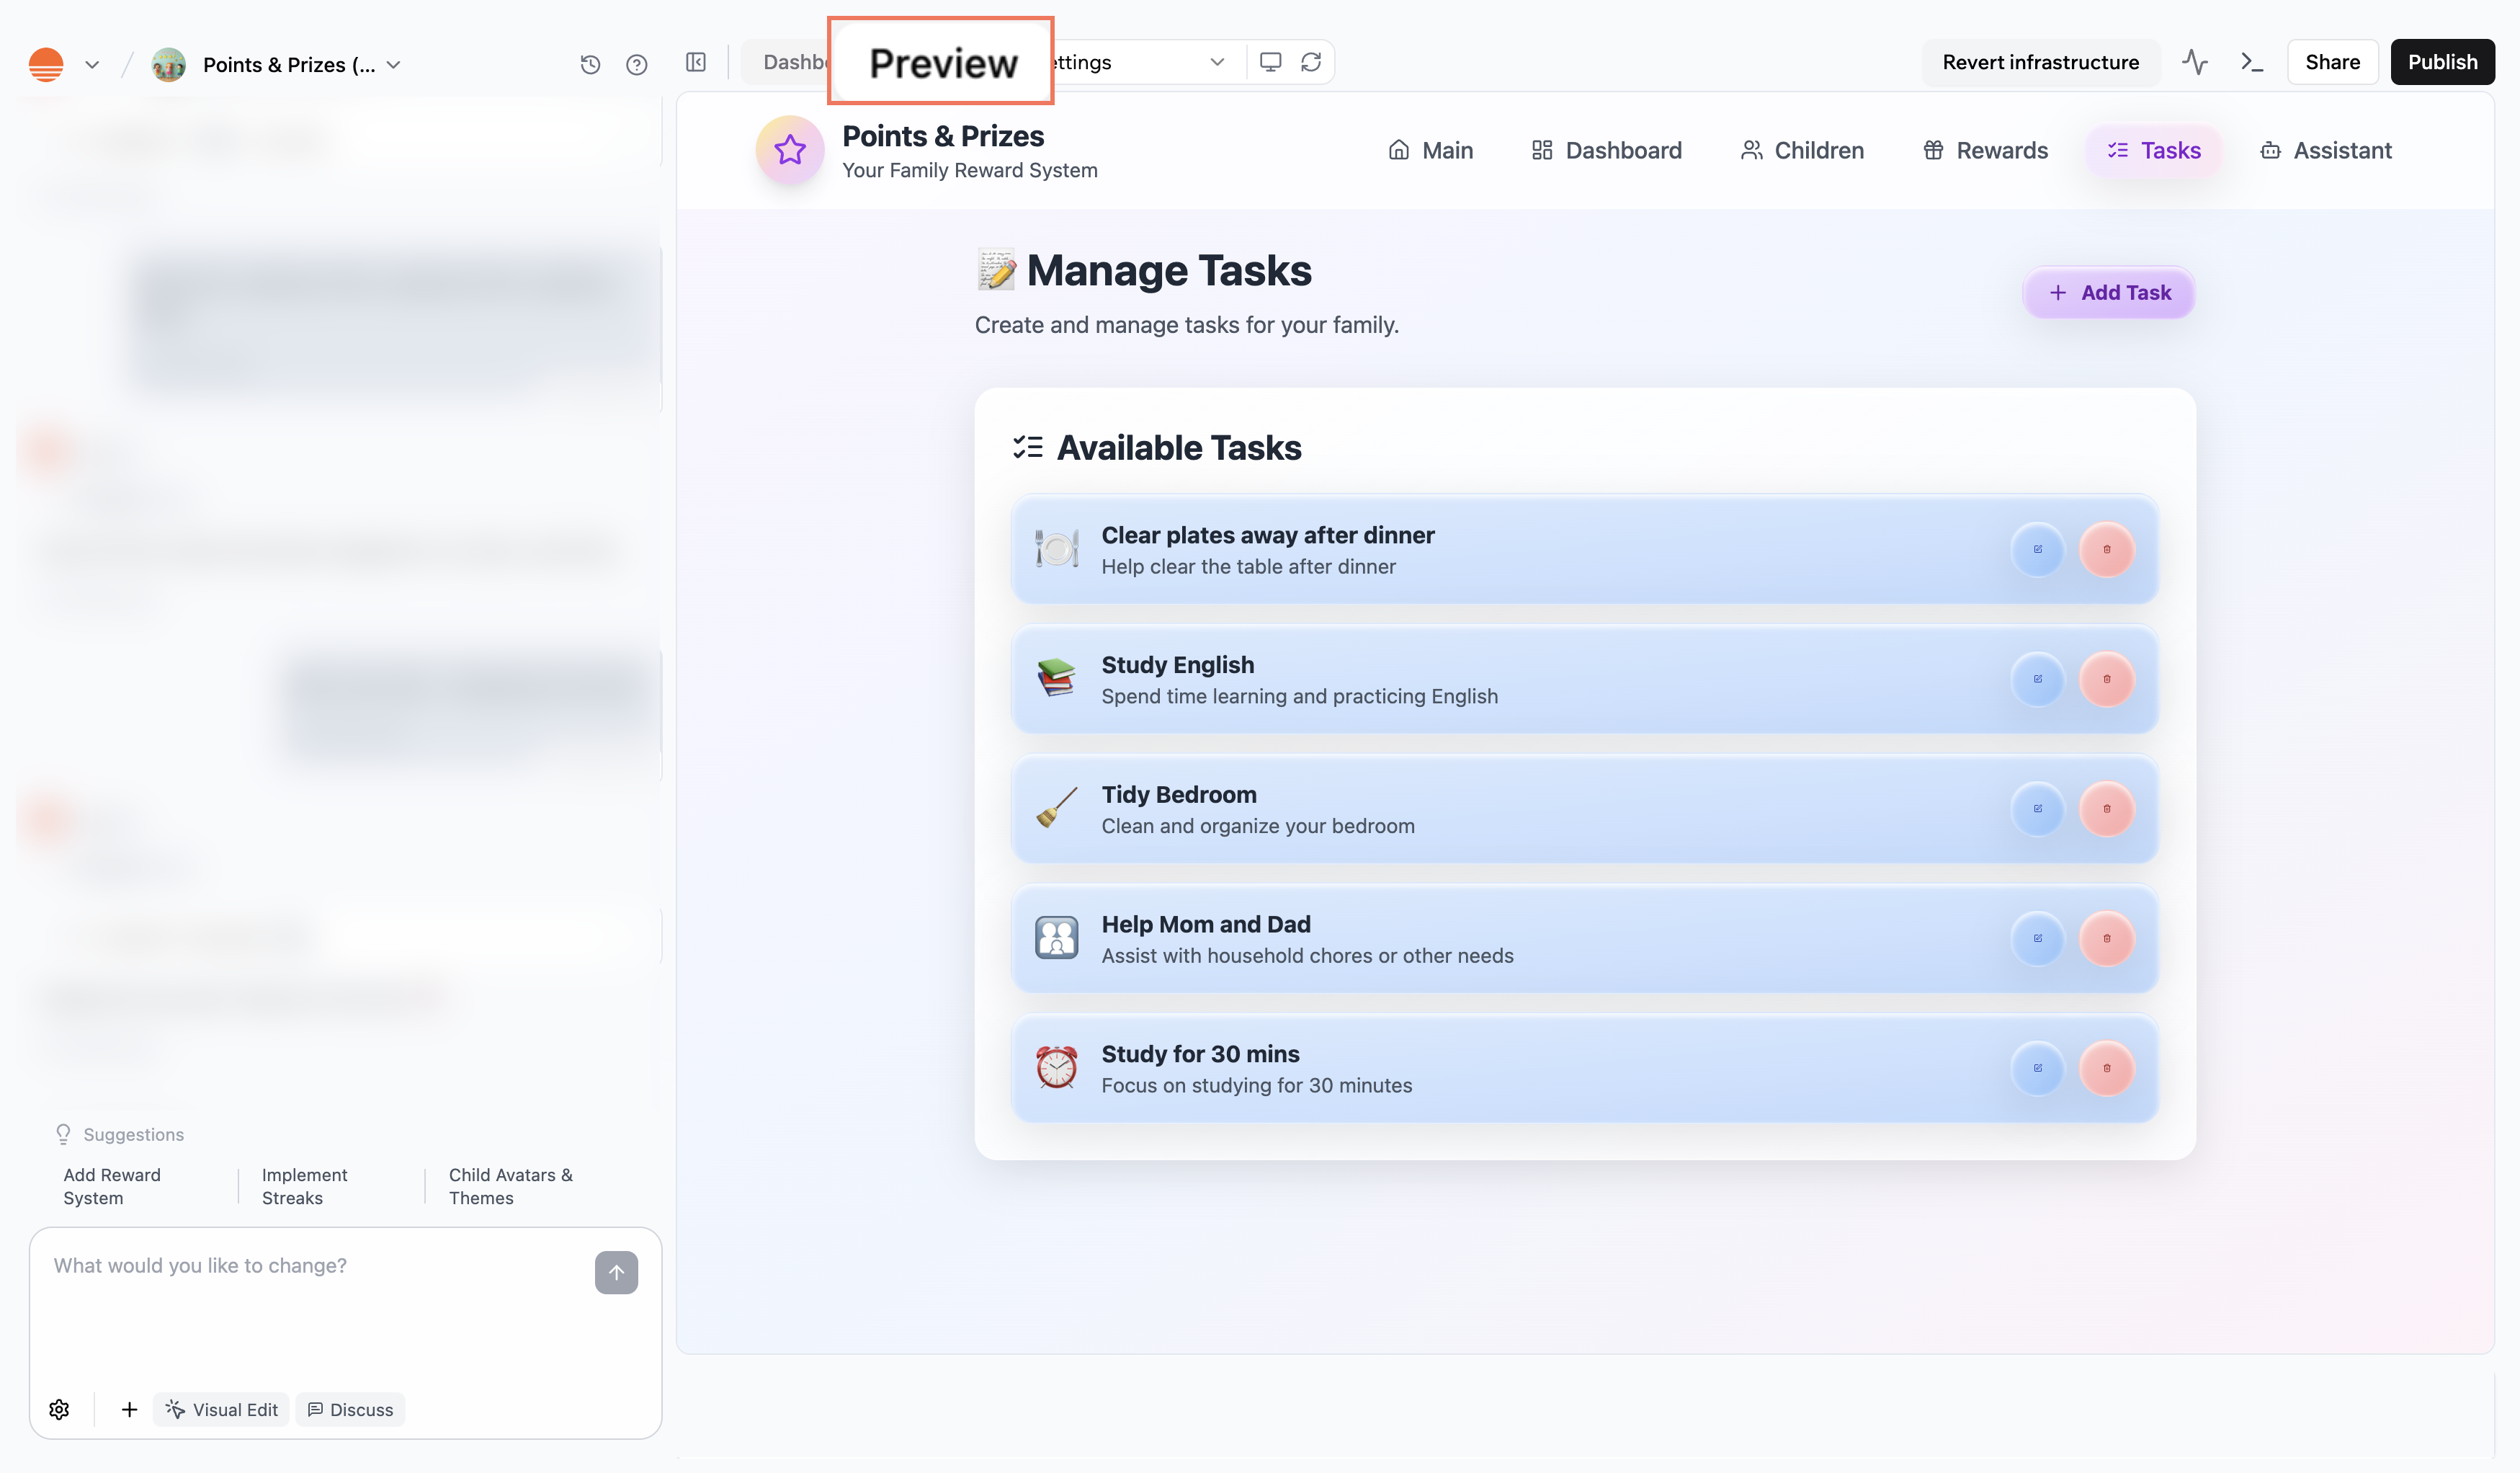
Task: Open the settings dropdown in the top bar
Action: click(1217, 61)
